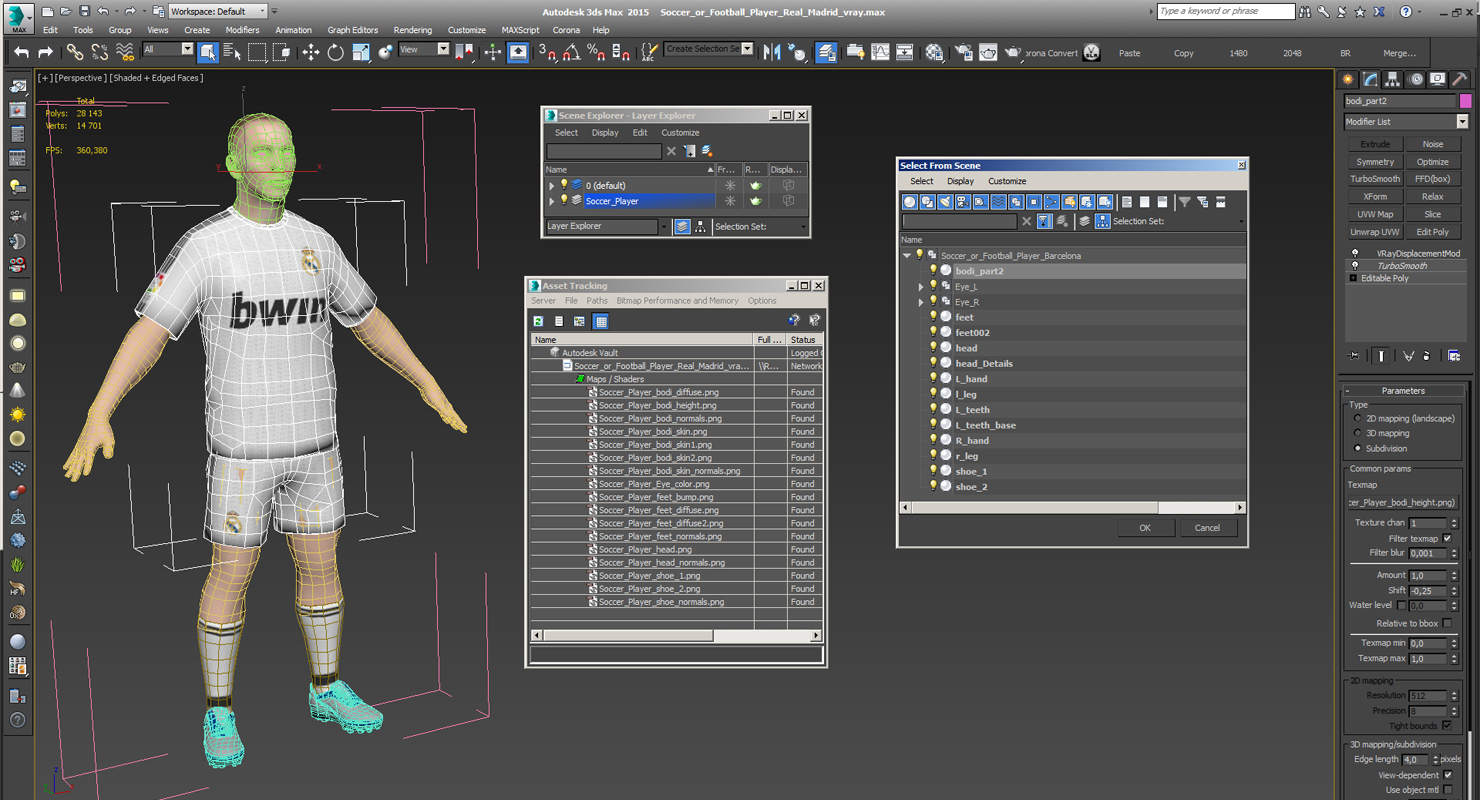Image resolution: width=1480 pixels, height=800 pixels.
Task: Open the Graph Editors menu
Action: coord(352,30)
